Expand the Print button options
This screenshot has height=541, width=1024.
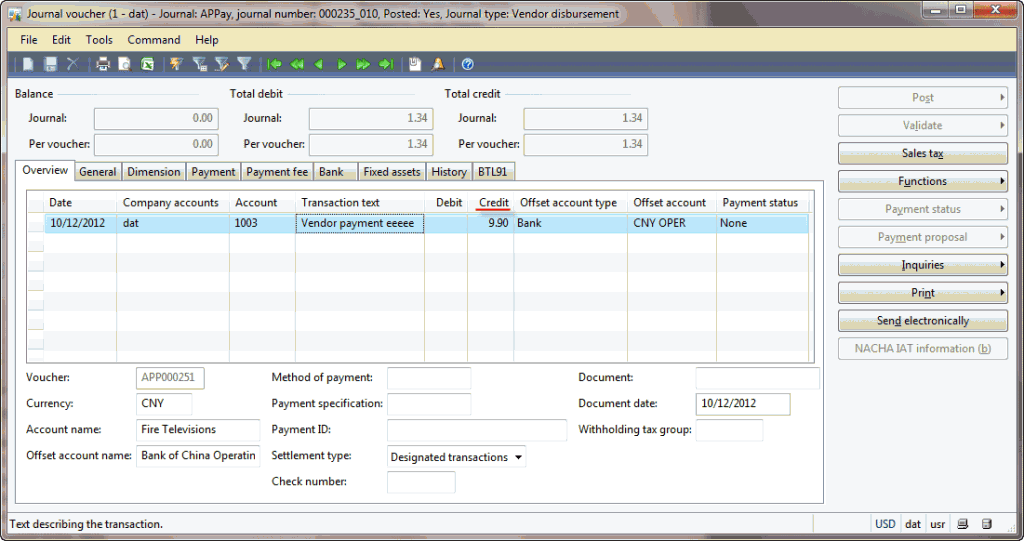coord(922,293)
